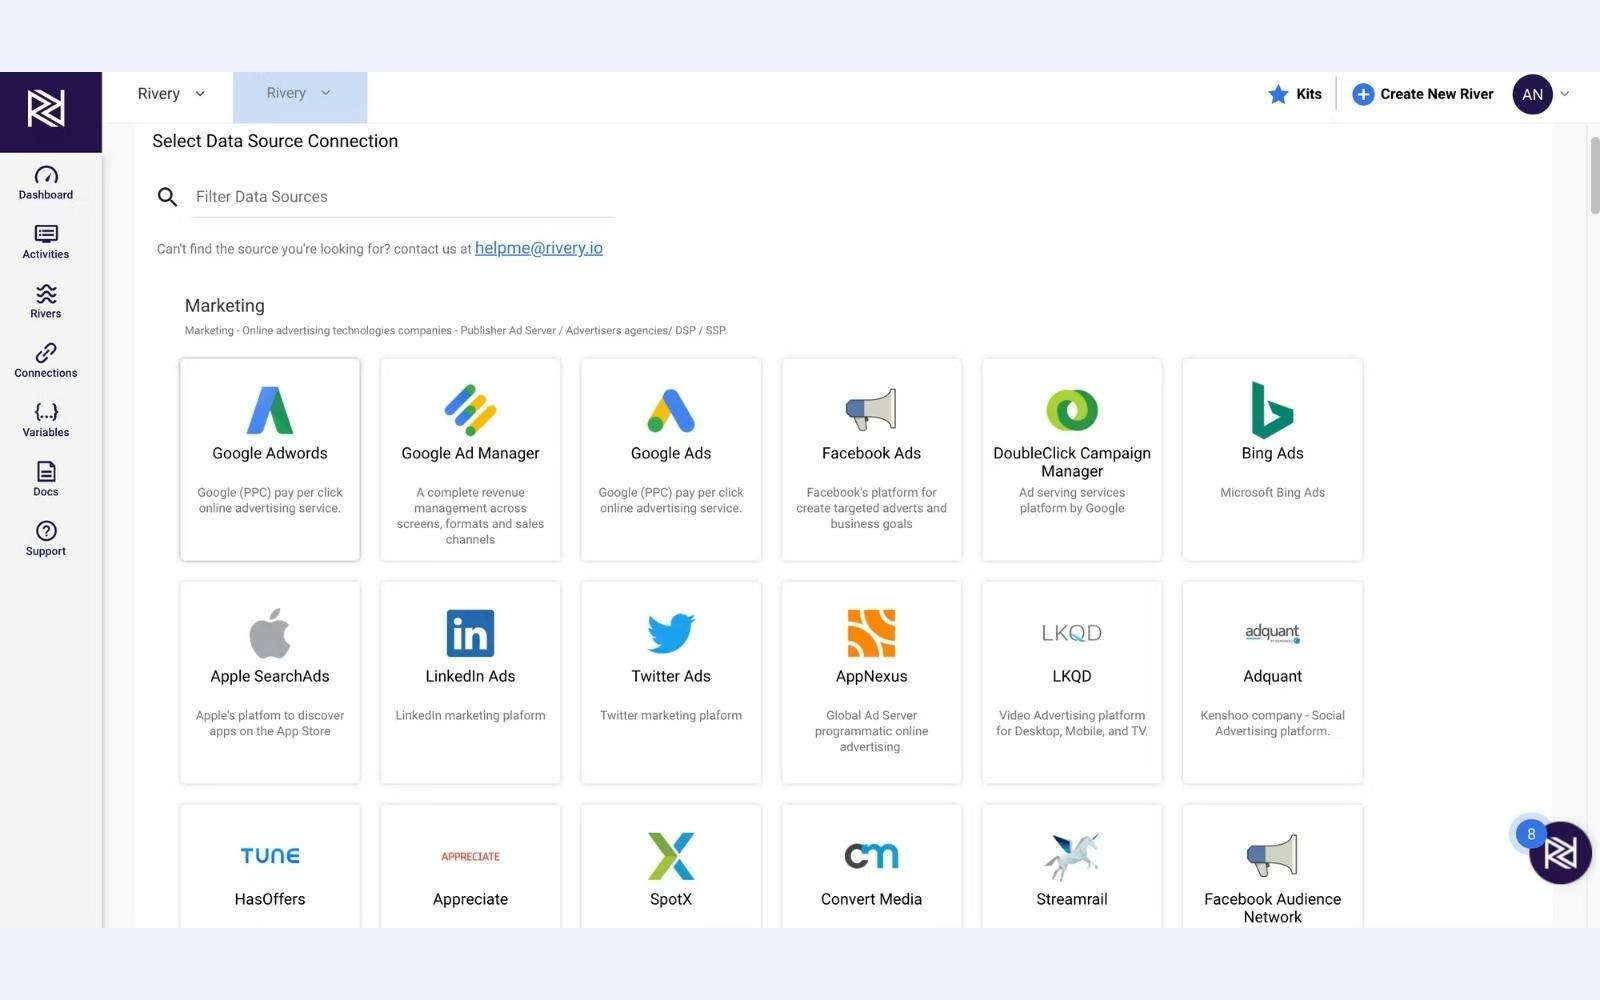Select the Google Adwords logo

point(270,410)
